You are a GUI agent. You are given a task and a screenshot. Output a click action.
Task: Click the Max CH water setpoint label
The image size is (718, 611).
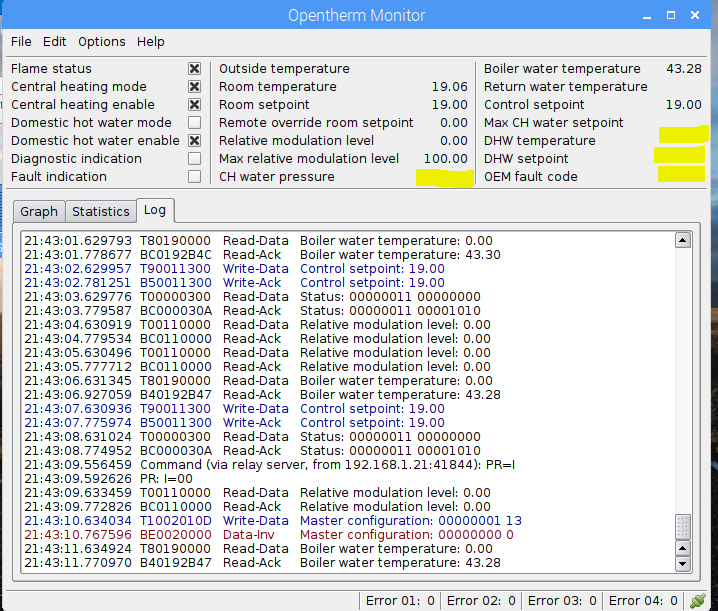pyautogui.click(x=554, y=123)
